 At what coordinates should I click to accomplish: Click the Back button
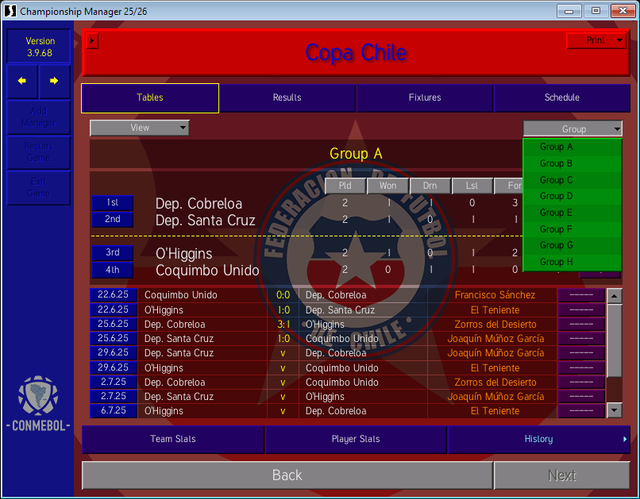pyautogui.click(x=287, y=475)
